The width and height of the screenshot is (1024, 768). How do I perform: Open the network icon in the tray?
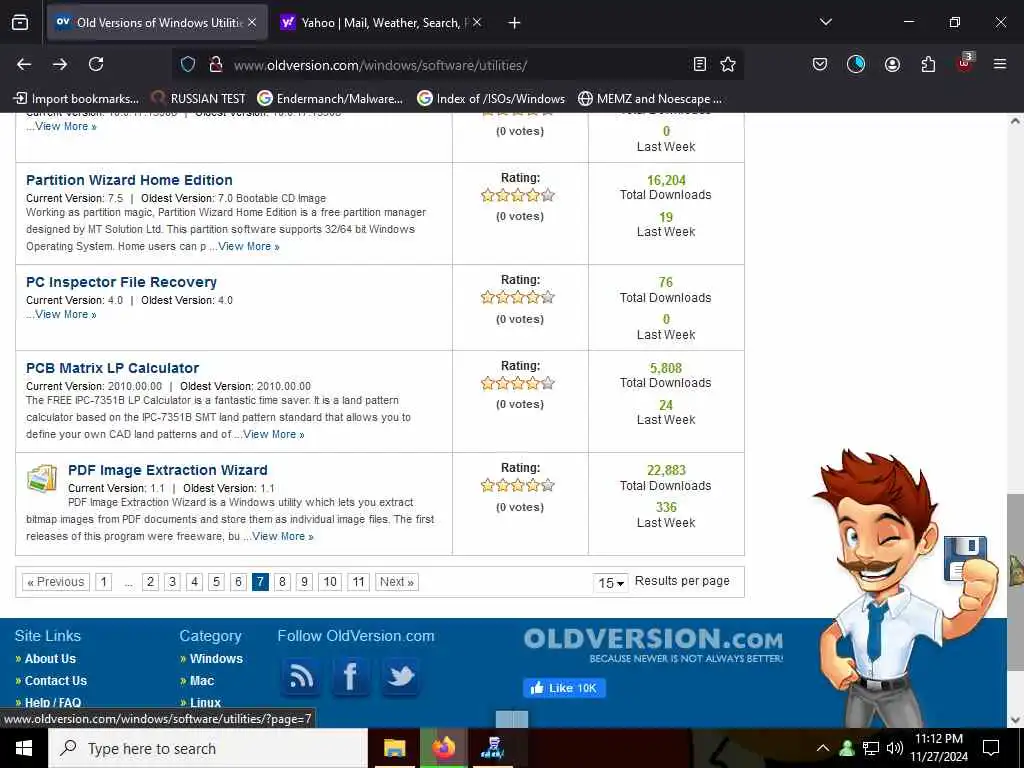pyautogui.click(x=871, y=748)
